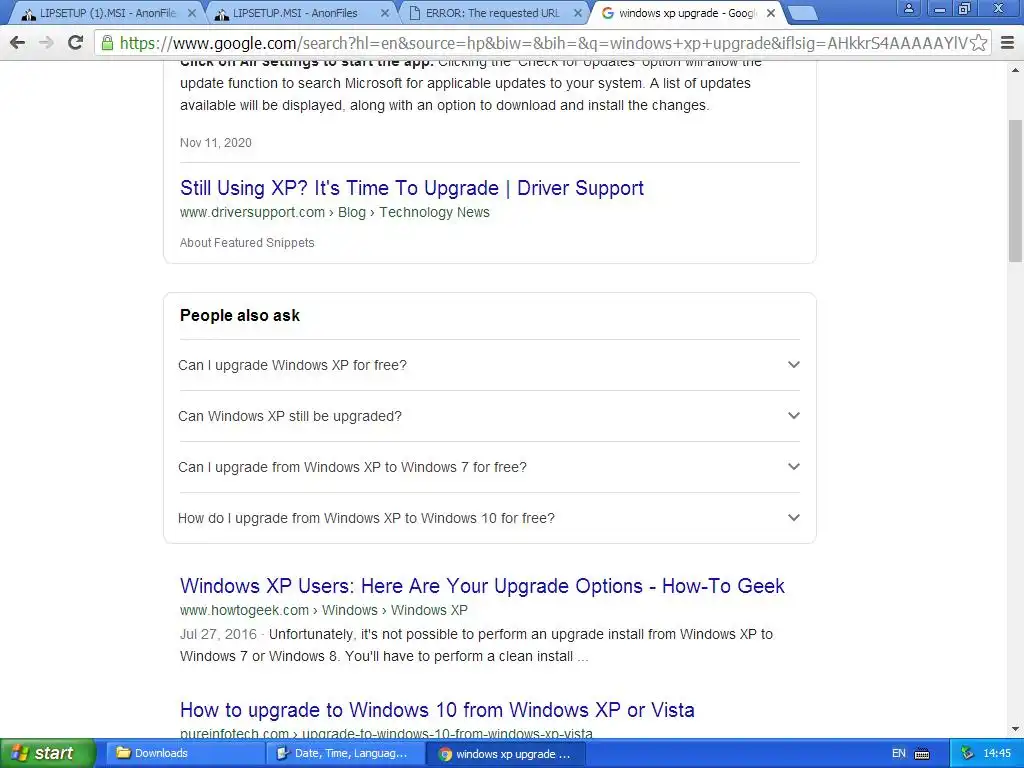Open a new tab with the new-tab button

[x=802, y=13]
